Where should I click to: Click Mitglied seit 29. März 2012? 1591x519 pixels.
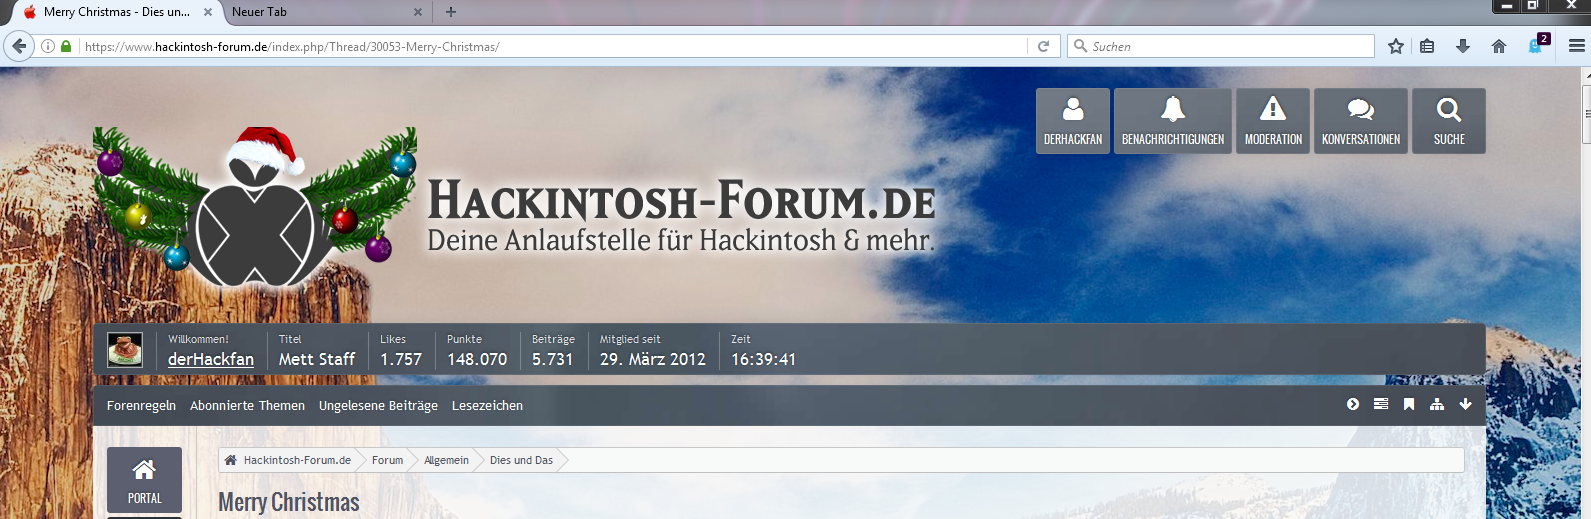(653, 359)
